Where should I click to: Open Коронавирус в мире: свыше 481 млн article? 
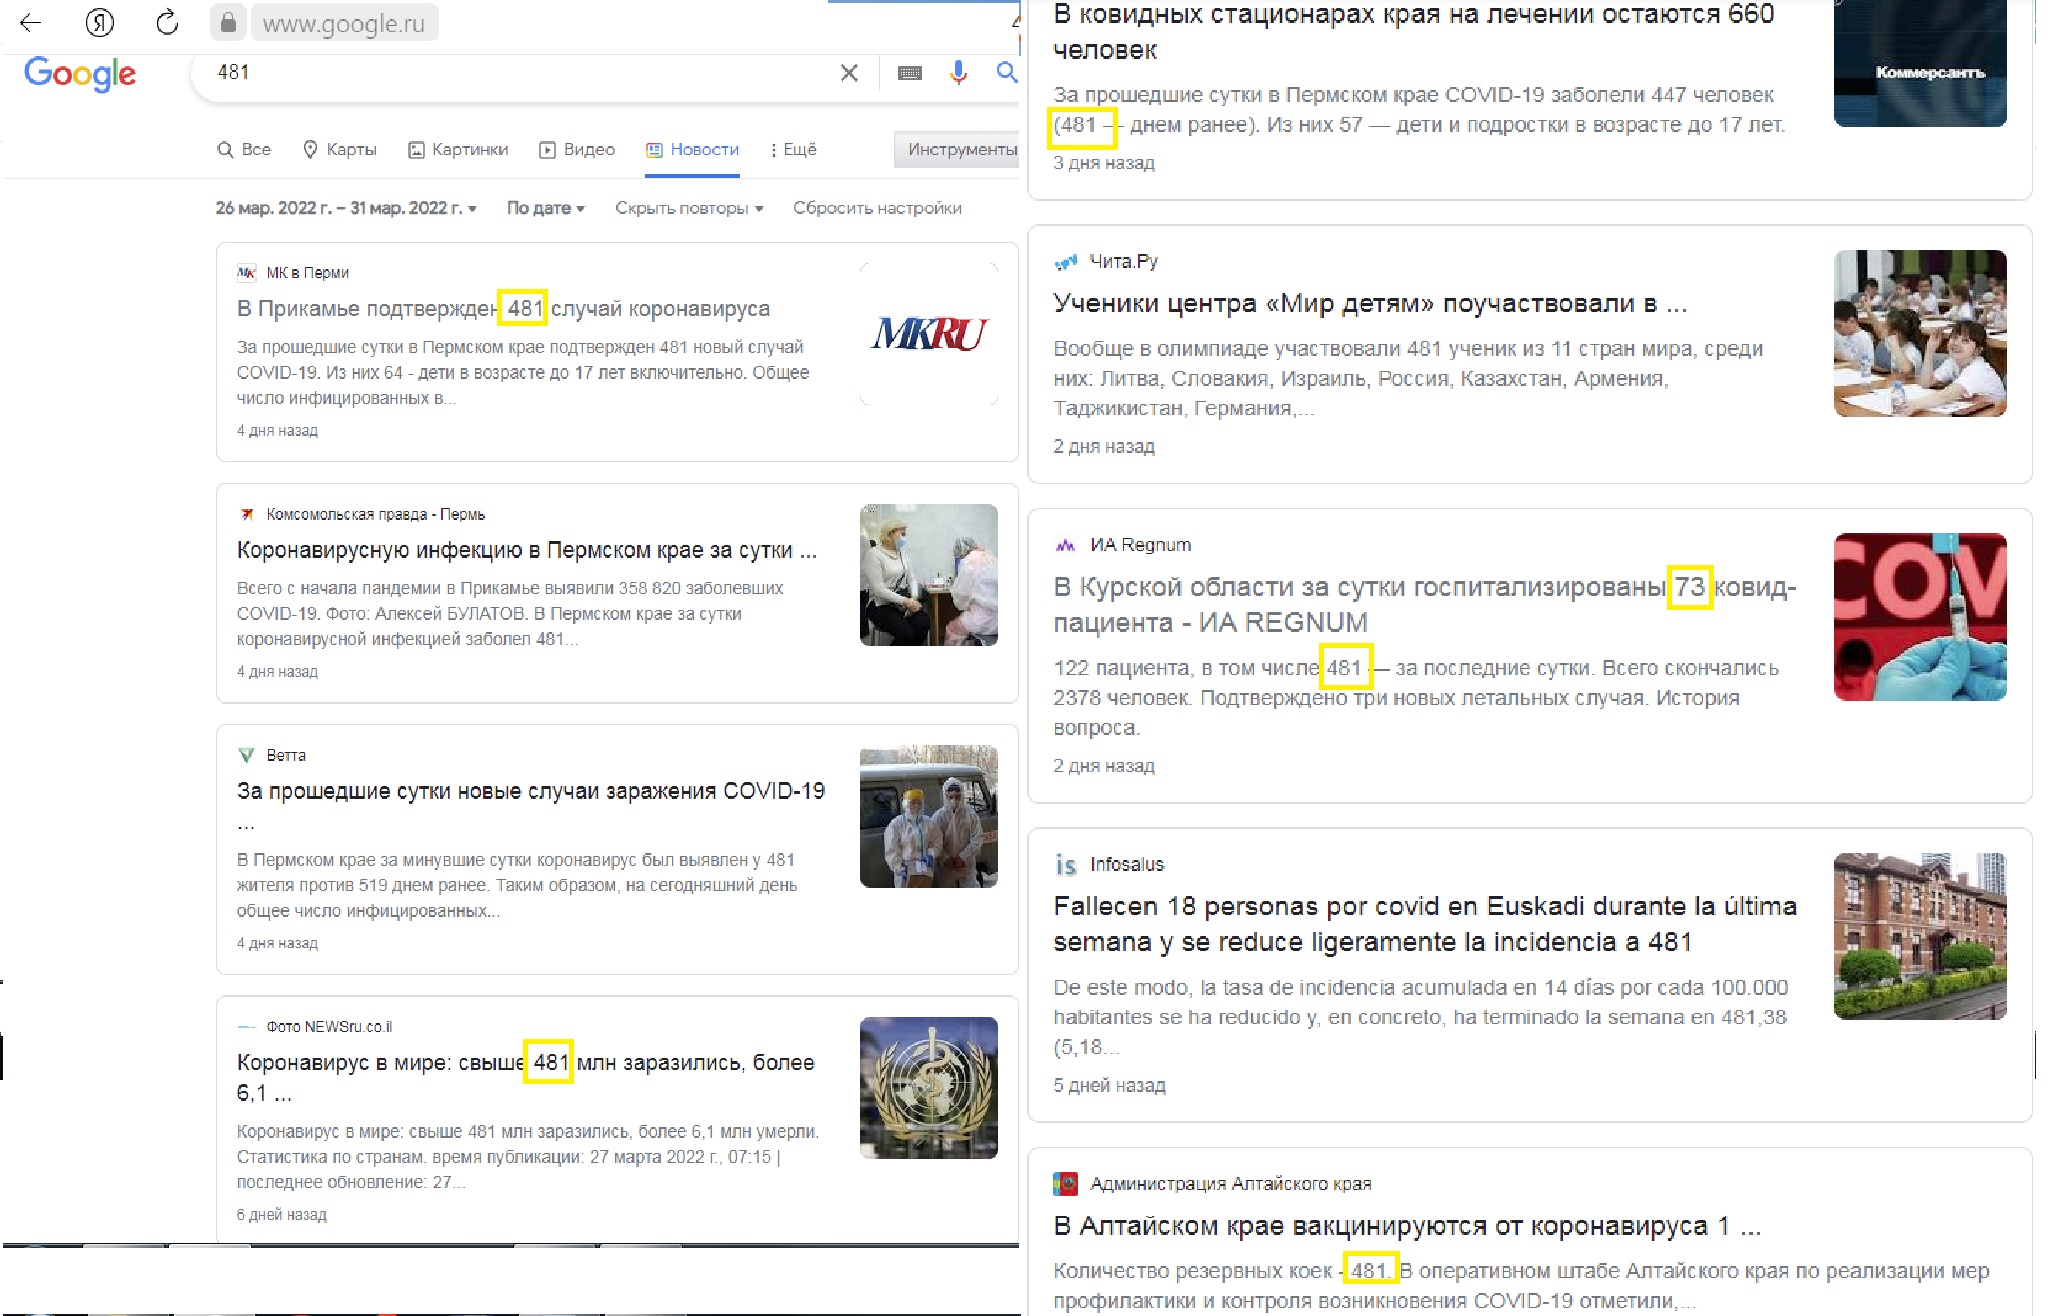526,1077
